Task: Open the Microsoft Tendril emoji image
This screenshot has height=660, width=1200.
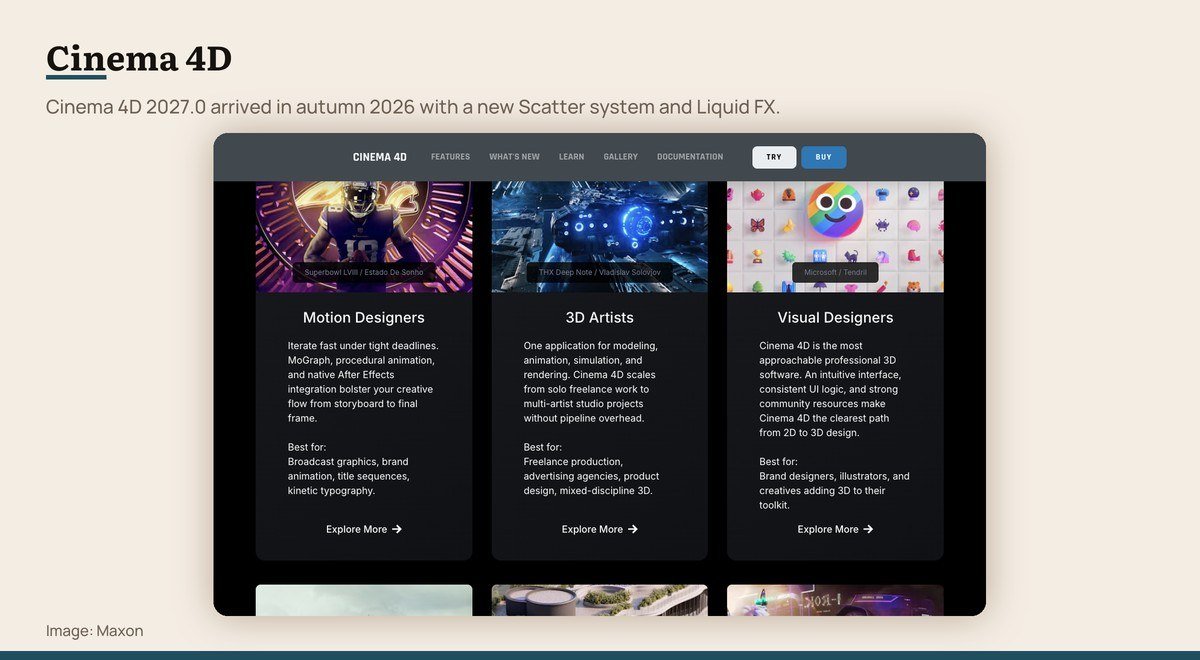Action: pyautogui.click(x=835, y=236)
